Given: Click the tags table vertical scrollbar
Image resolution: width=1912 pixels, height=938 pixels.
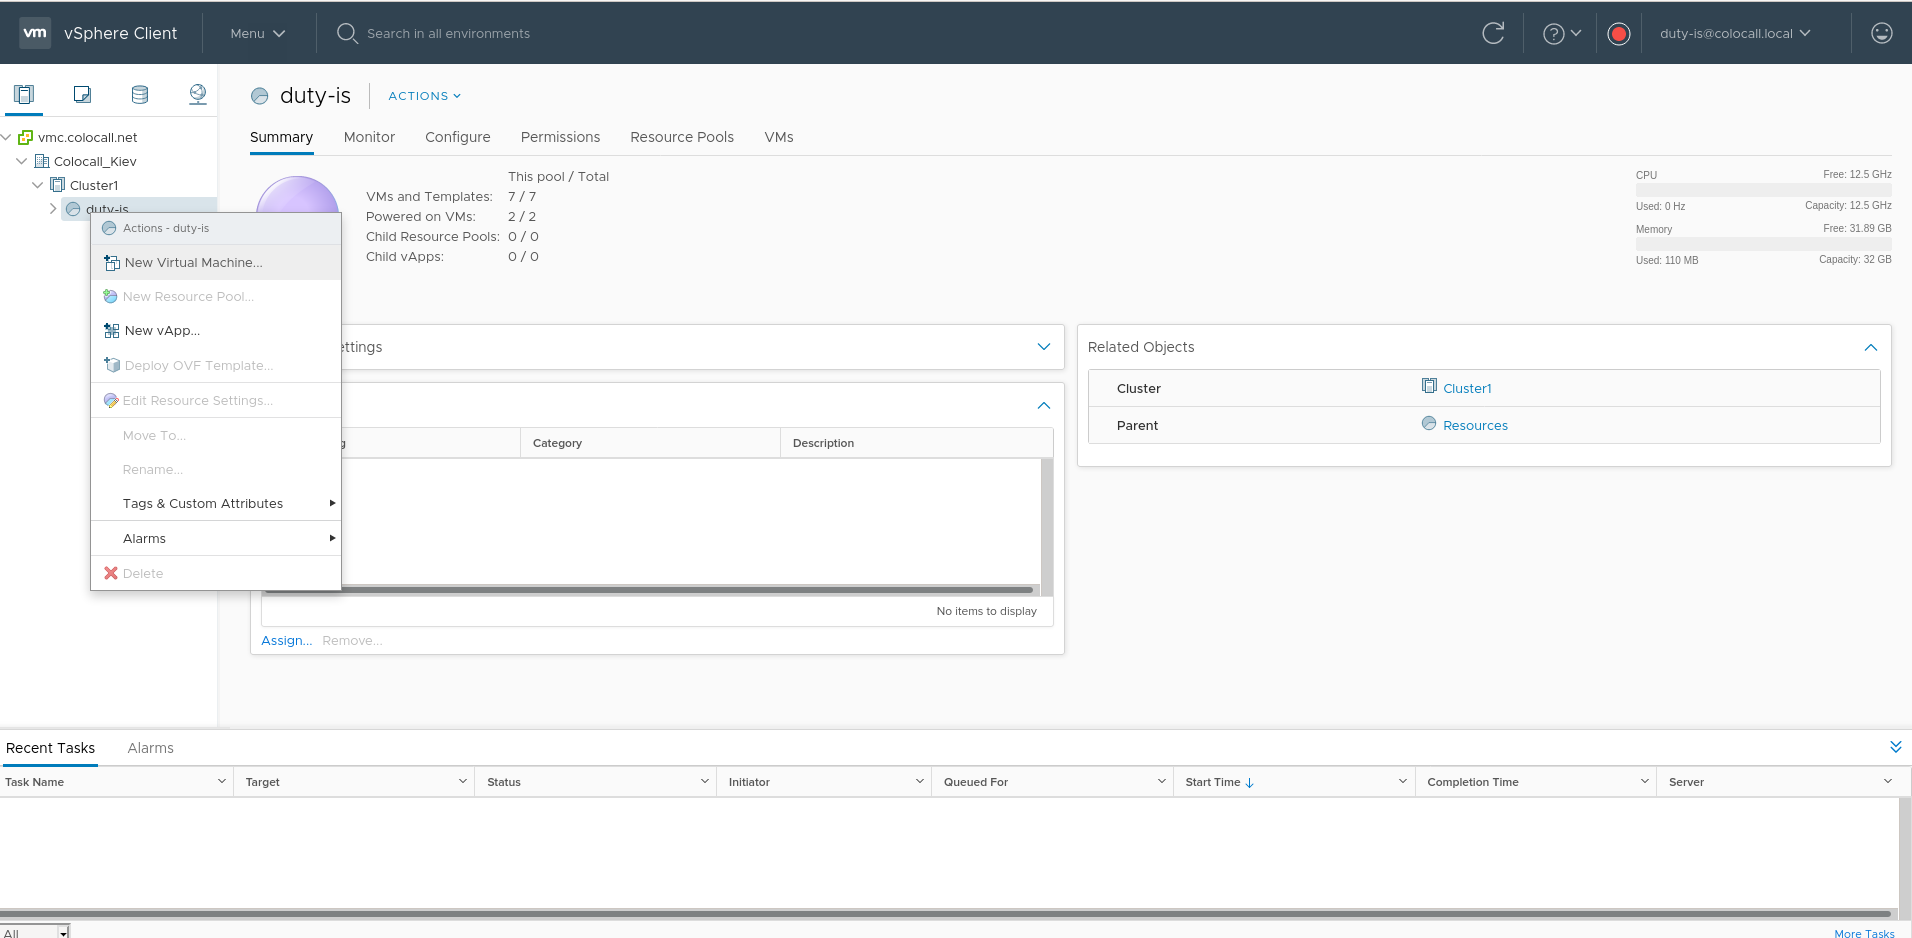Looking at the screenshot, I should 1046,520.
